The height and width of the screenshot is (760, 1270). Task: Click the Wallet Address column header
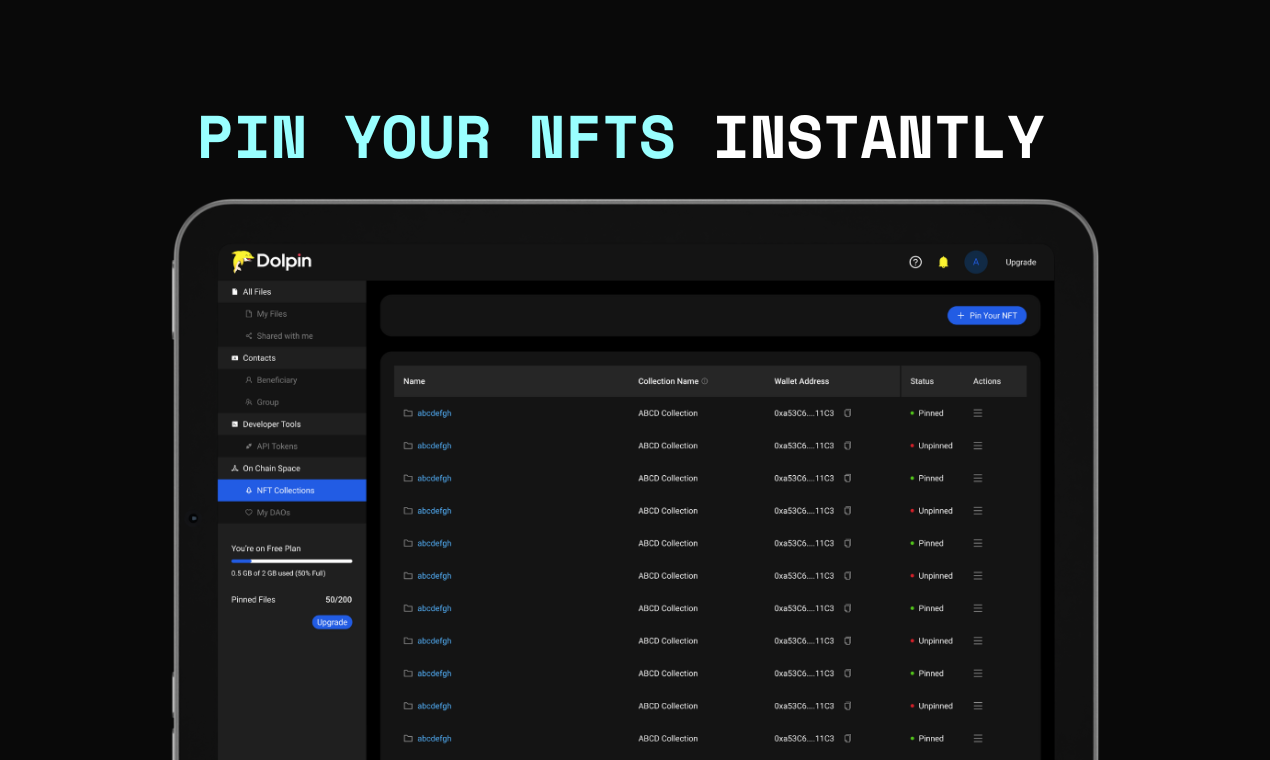801,381
